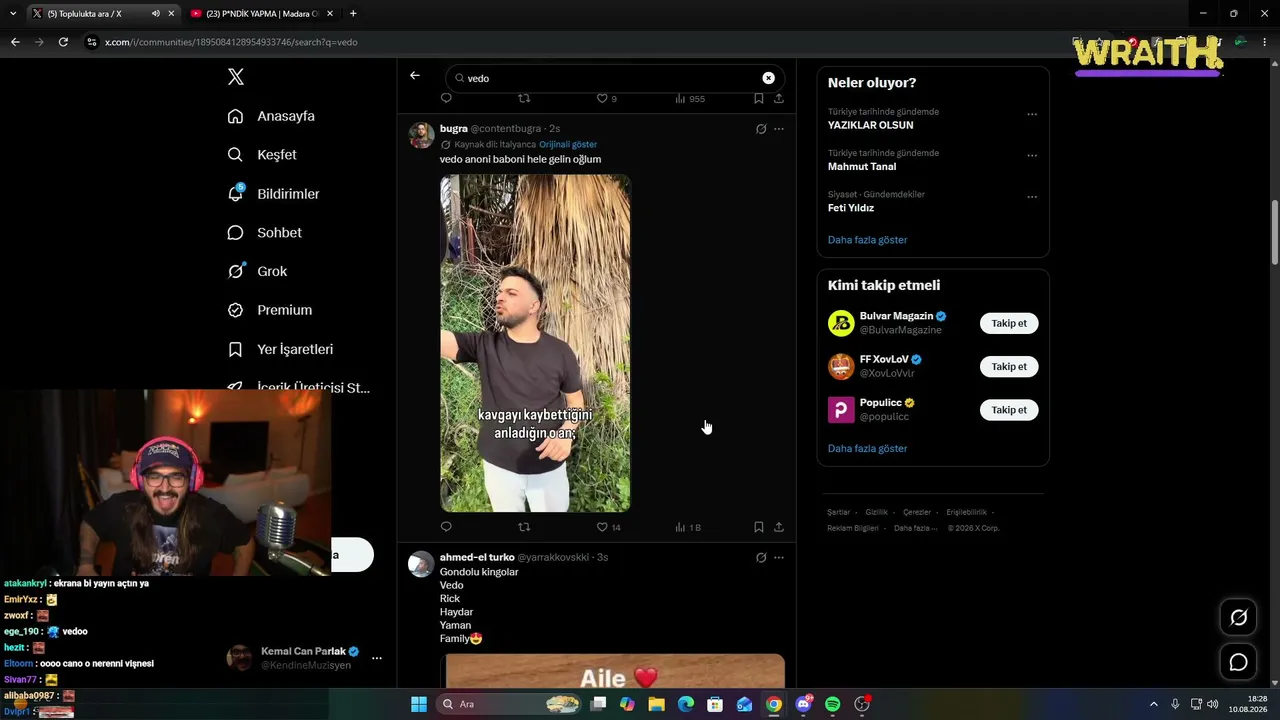Open Grok action on bugra's post
The width and height of the screenshot is (1280, 720).
(761, 129)
